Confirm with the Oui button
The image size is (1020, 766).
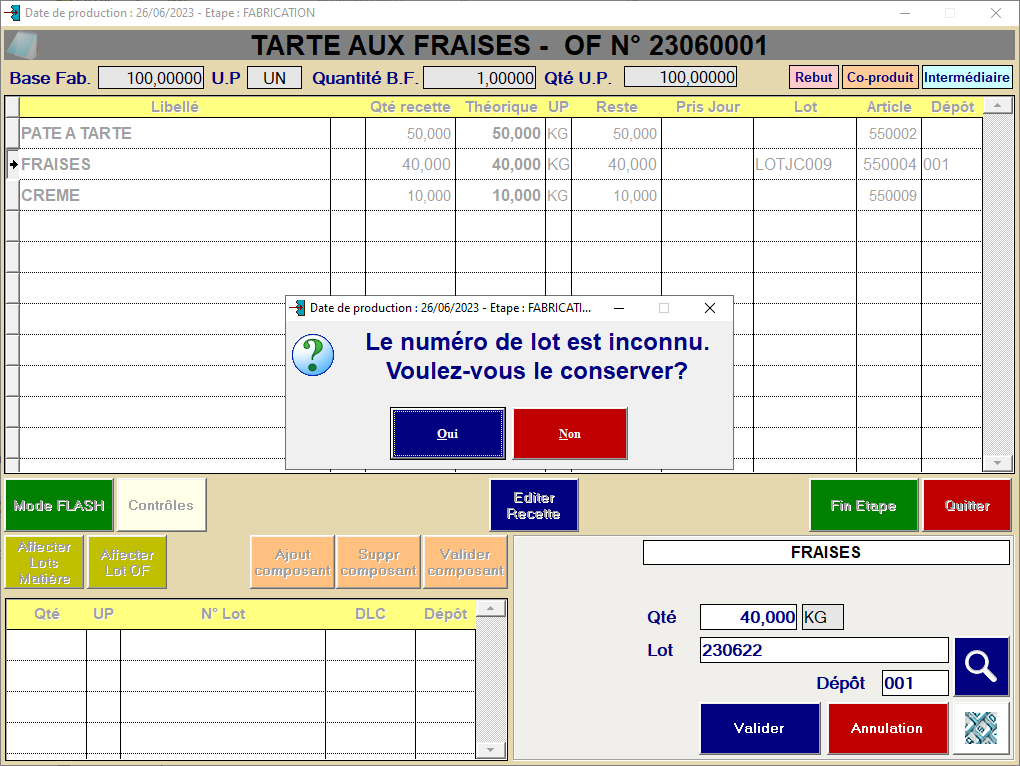[x=447, y=434]
